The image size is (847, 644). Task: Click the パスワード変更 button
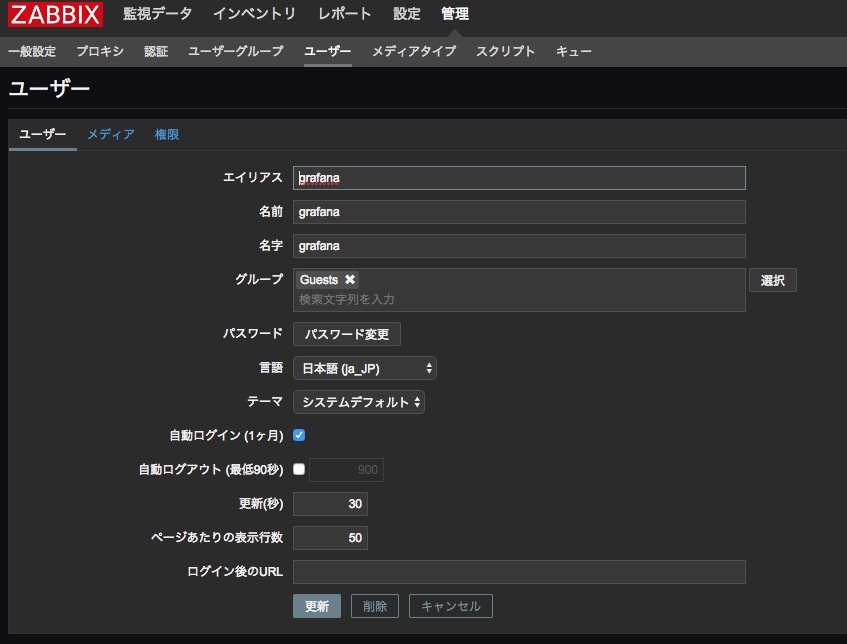346,334
